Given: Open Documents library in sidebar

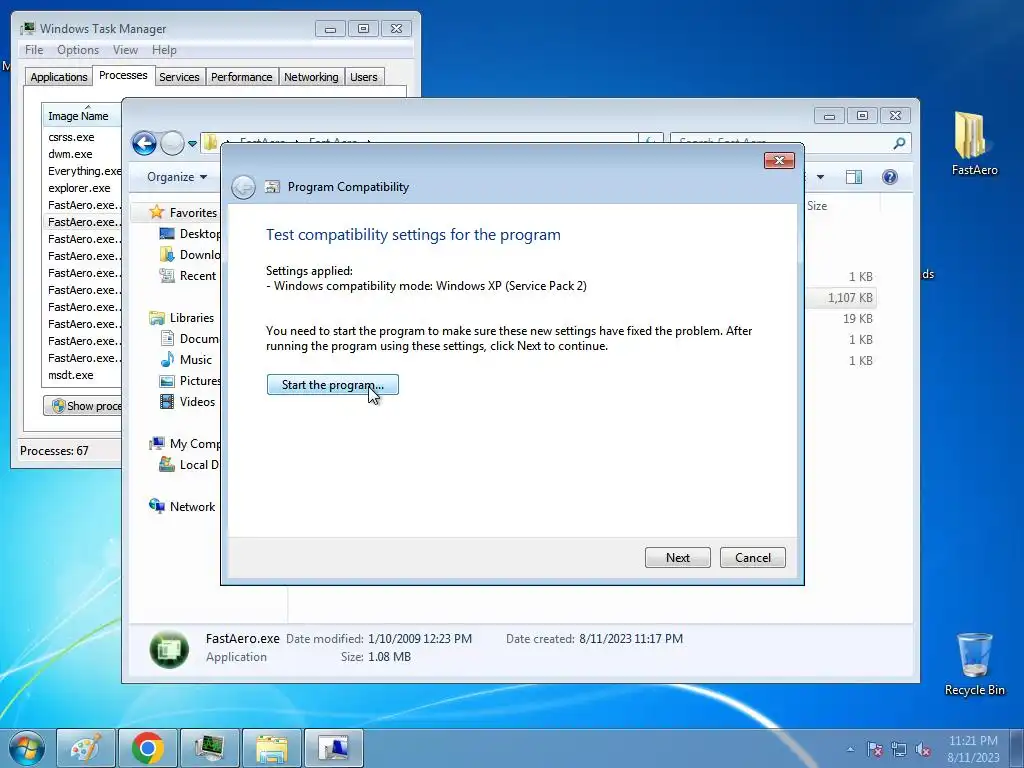Looking at the screenshot, I should (189, 338).
